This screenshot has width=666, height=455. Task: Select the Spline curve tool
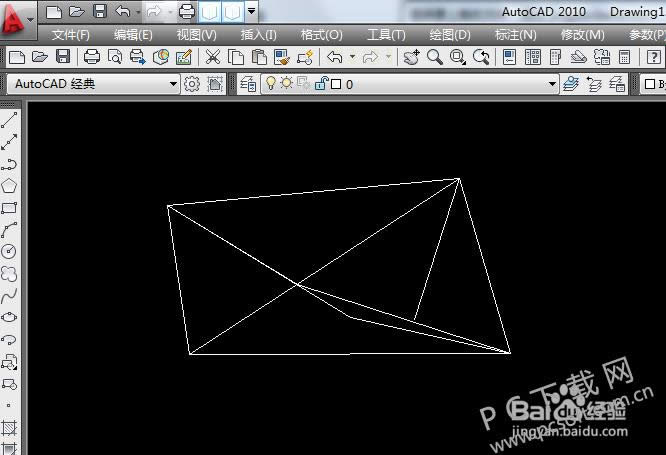coord(10,295)
